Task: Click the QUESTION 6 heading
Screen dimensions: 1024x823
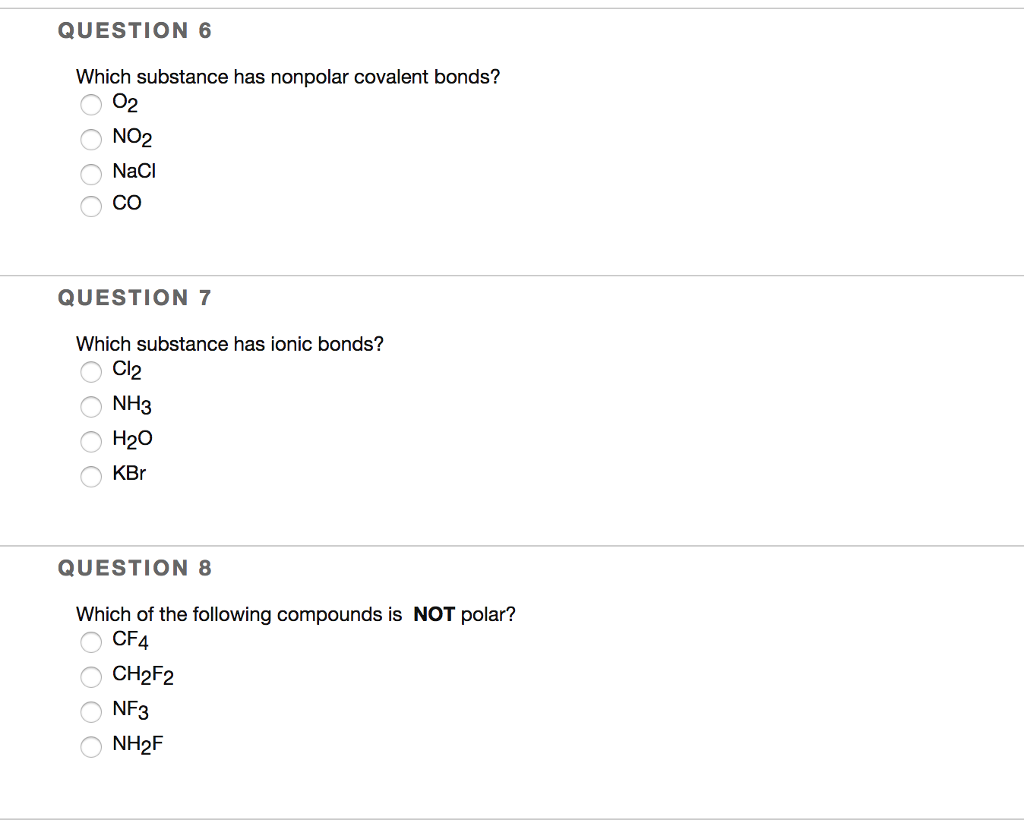Action: [x=135, y=30]
